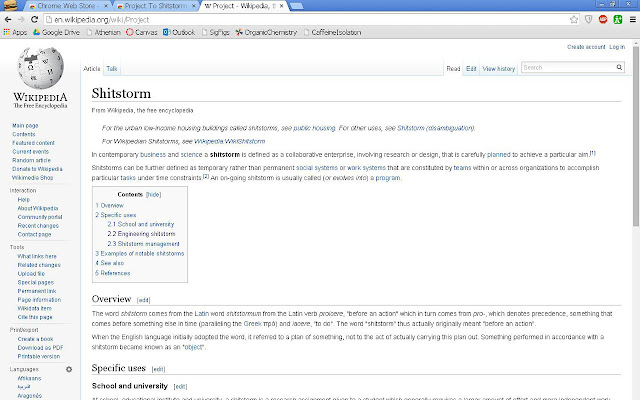Open the shield extension icon
Image resolution: width=640 pixels, height=400 pixels.
588,19
